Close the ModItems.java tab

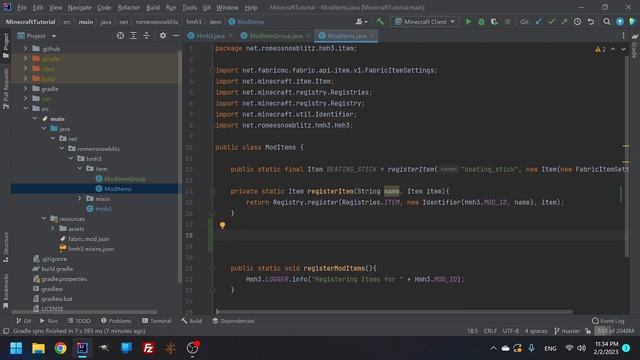coord(371,36)
